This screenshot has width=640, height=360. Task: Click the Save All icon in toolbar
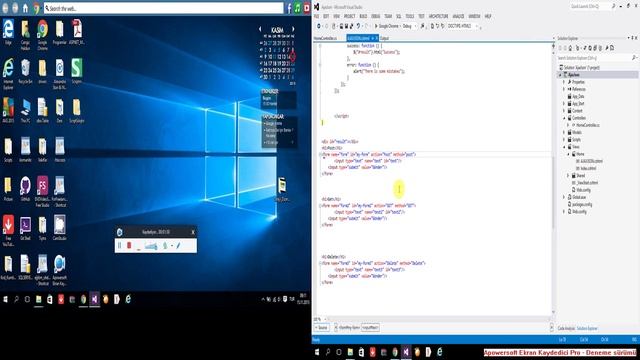[351, 26]
